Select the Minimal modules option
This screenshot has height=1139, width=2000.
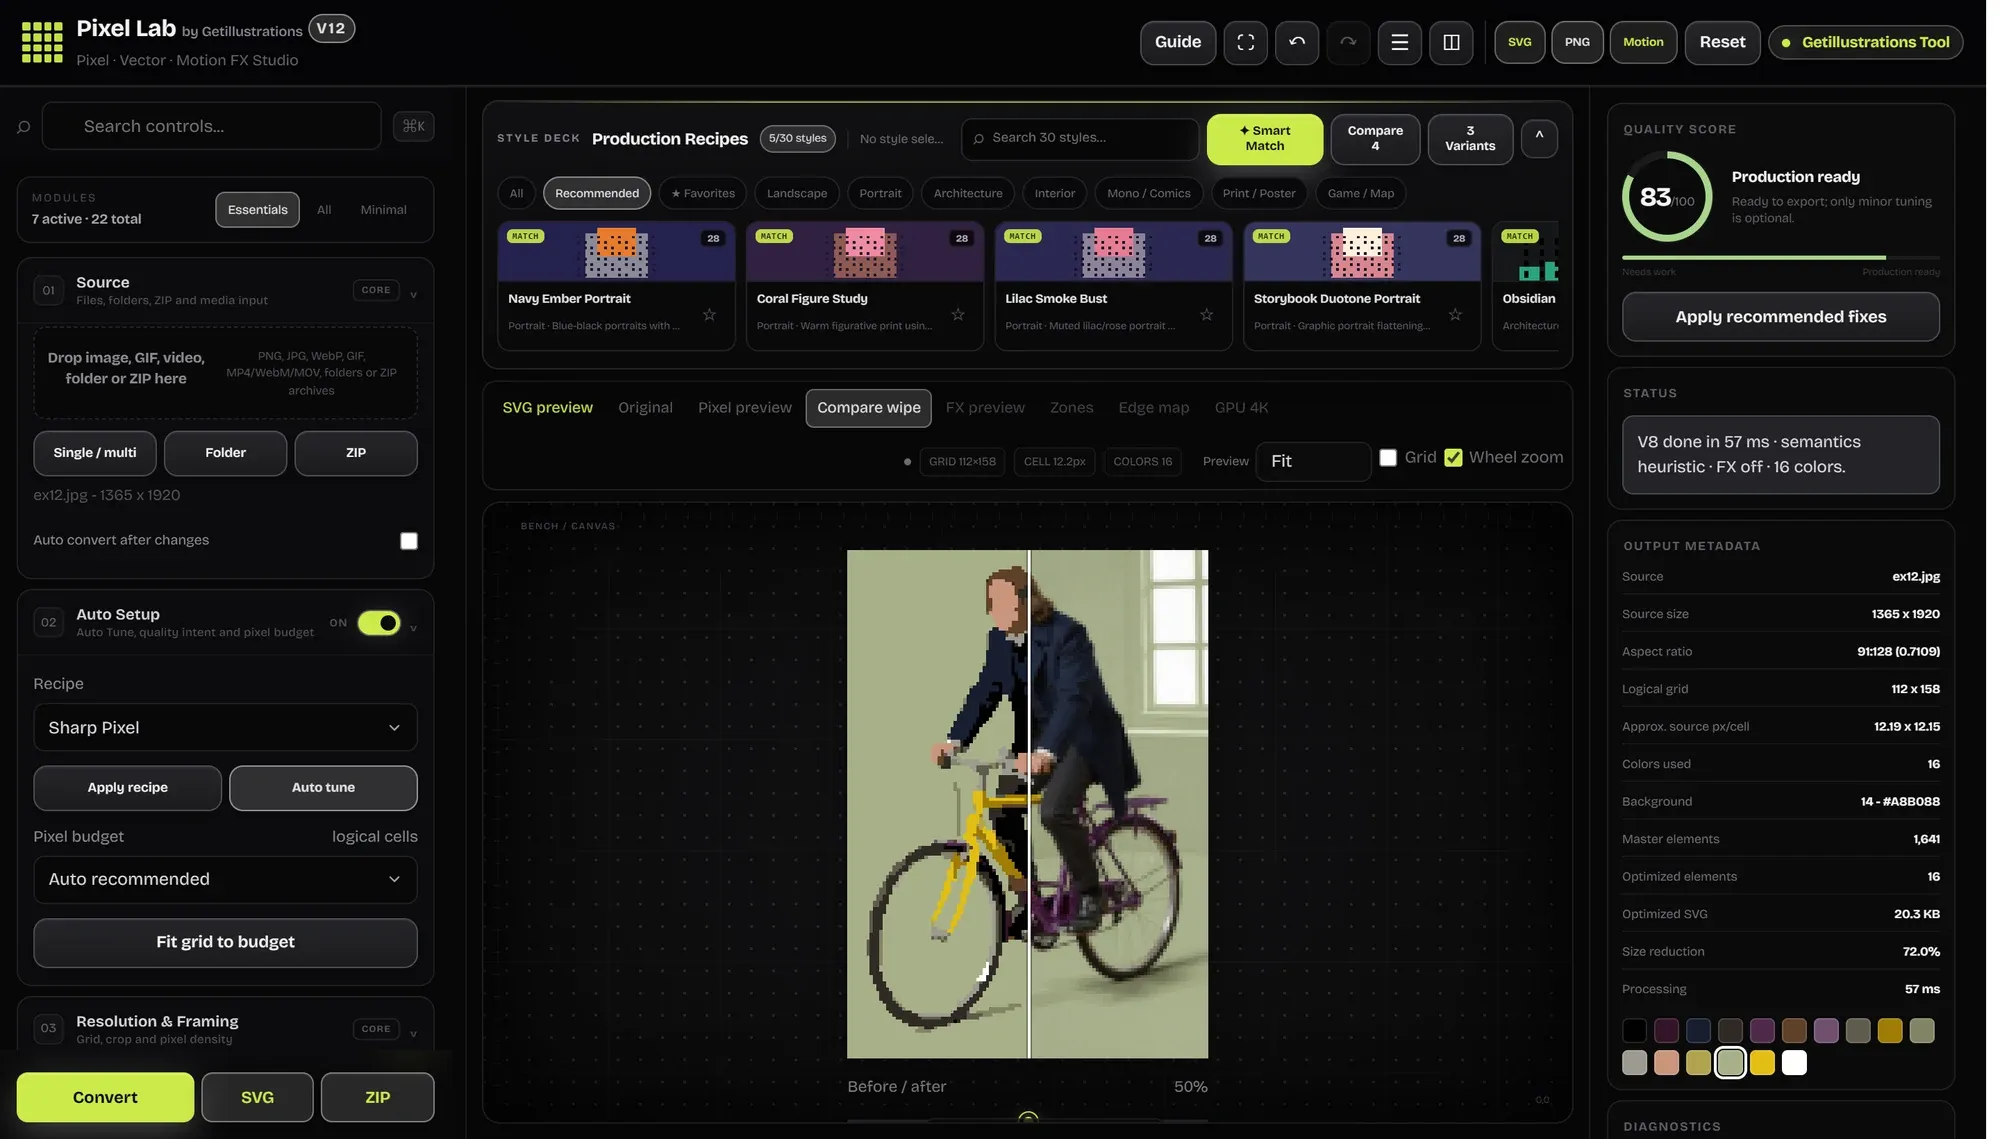[x=383, y=210]
